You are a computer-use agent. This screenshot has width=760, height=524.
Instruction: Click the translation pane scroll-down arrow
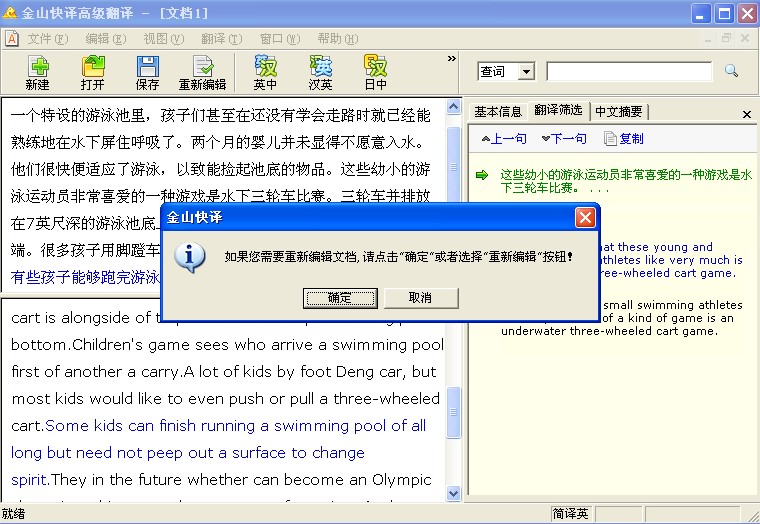454,493
